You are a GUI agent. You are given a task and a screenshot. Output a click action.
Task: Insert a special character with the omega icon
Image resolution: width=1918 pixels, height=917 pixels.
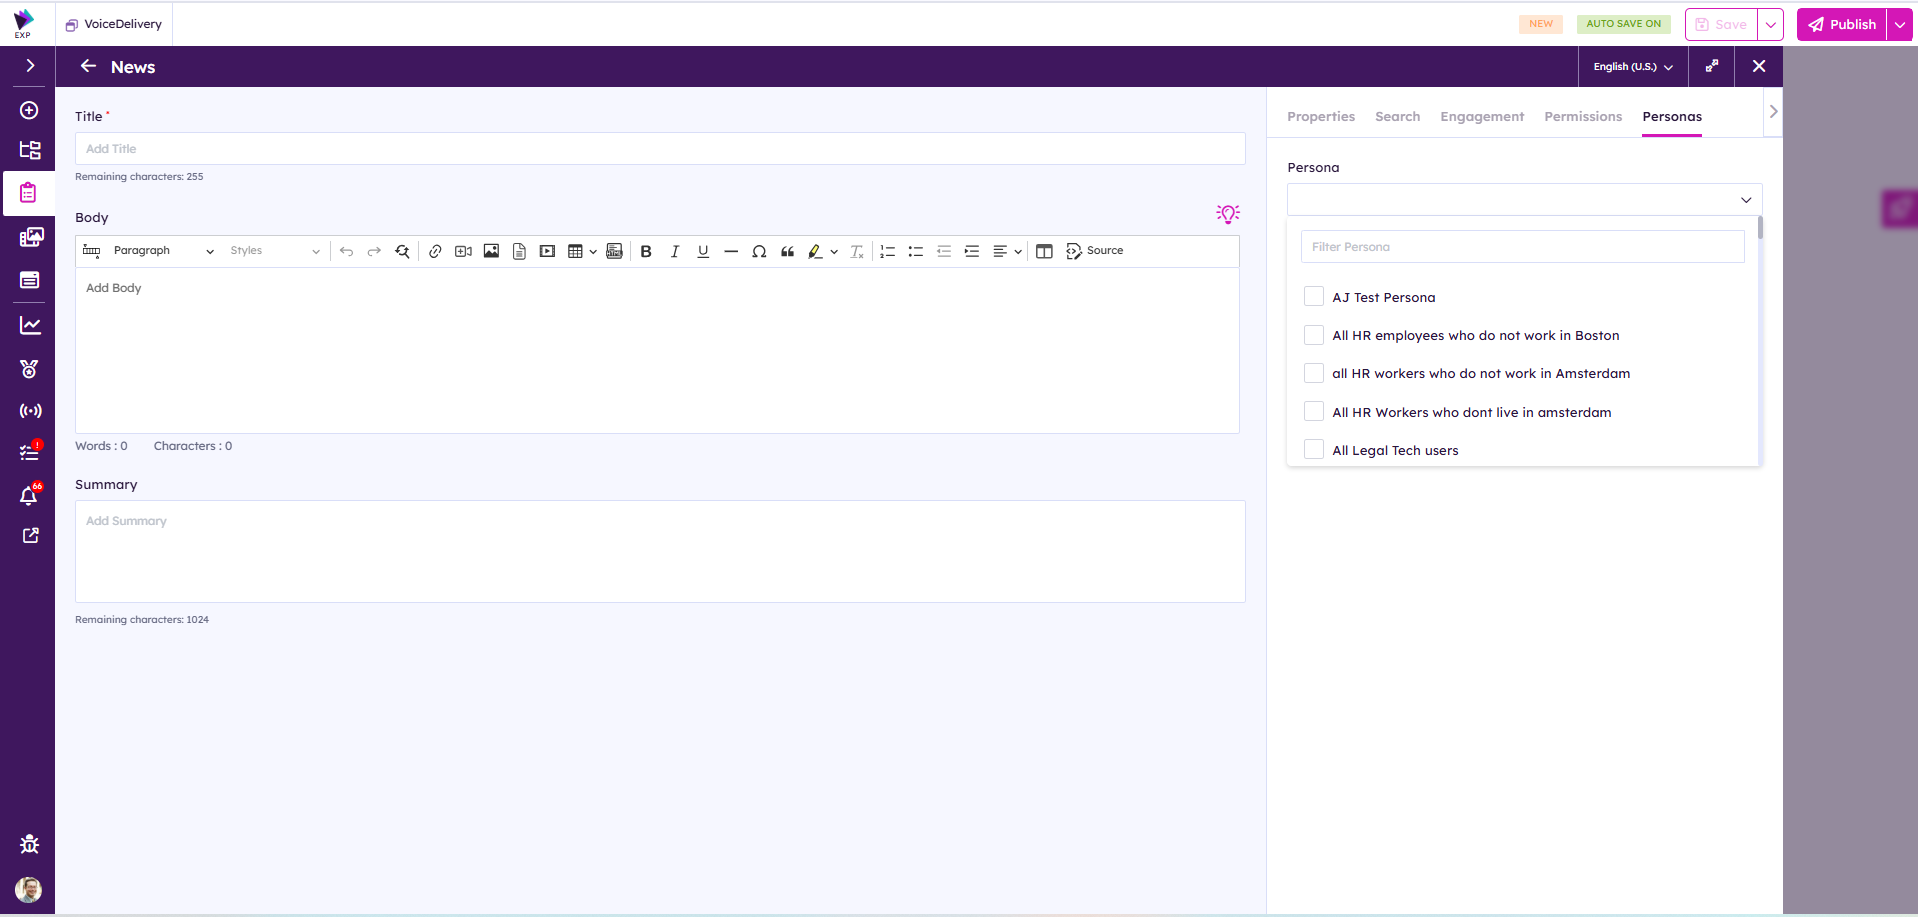pos(759,252)
